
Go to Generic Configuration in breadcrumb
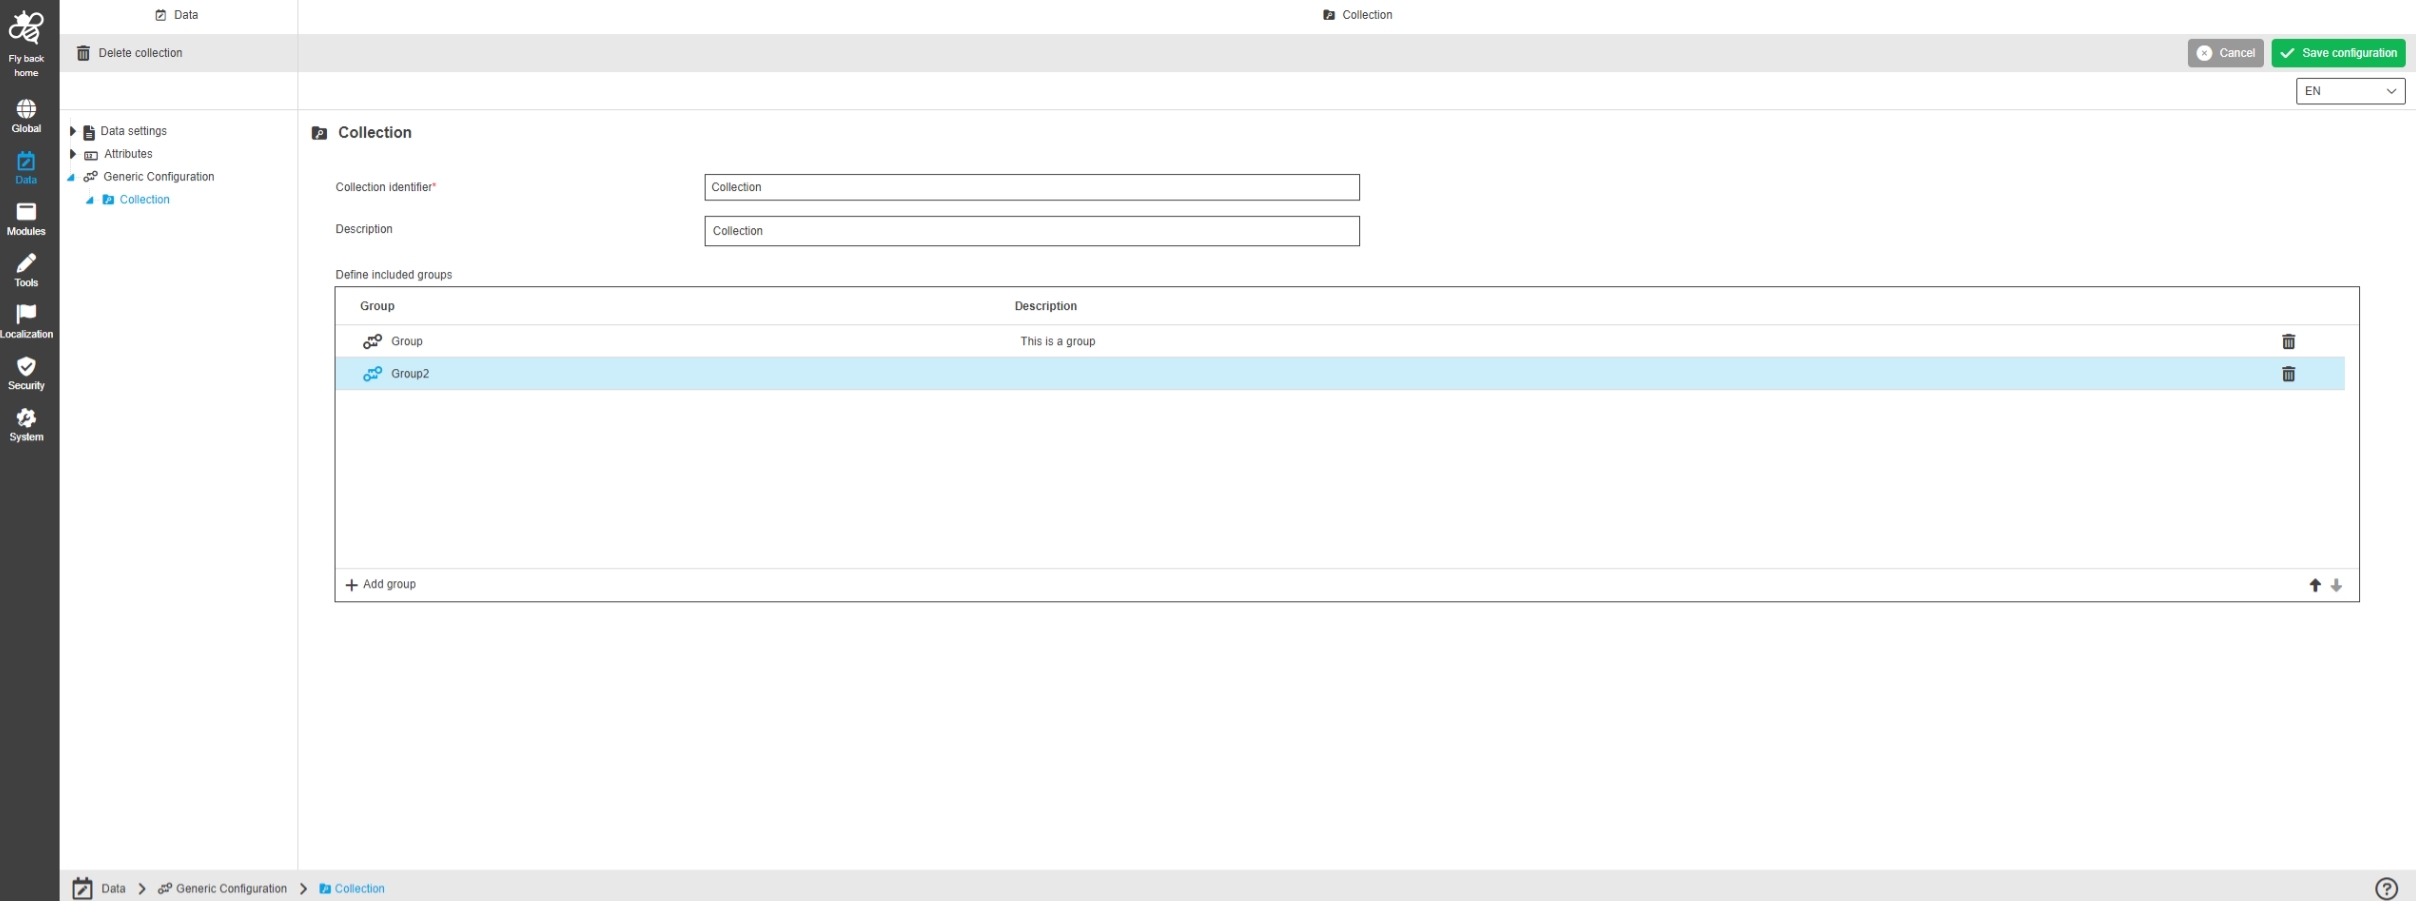coord(231,888)
